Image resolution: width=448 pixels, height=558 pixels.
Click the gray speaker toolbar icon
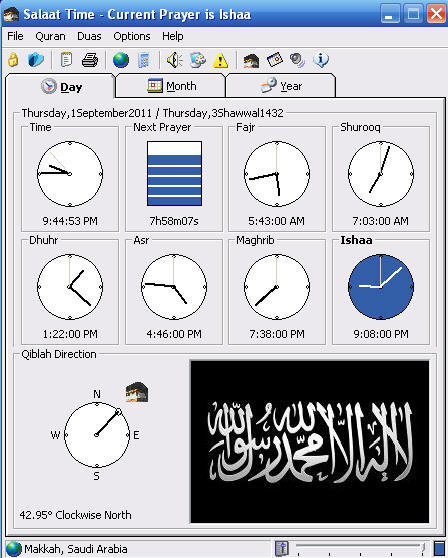(297, 60)
